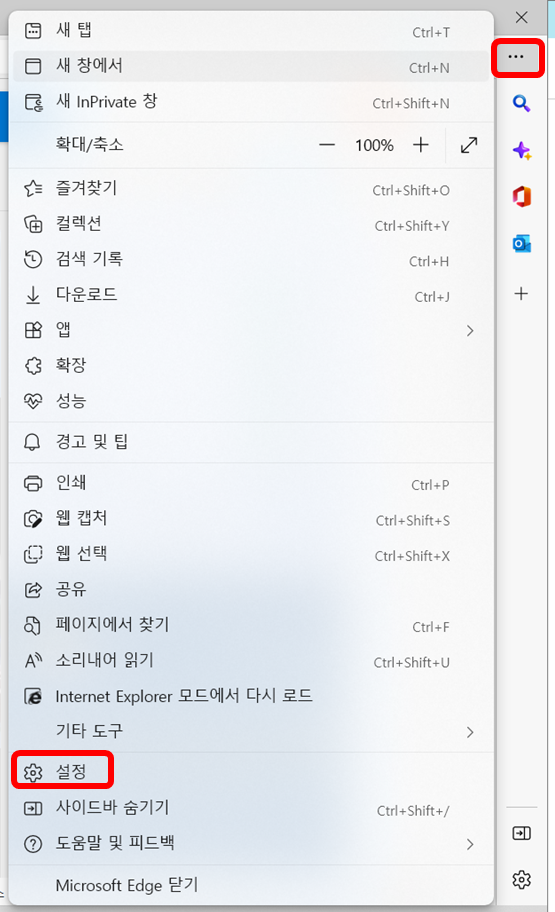
Task: Click the 소리내어 읽기 read aloud icon
Action: pos(33,661)
